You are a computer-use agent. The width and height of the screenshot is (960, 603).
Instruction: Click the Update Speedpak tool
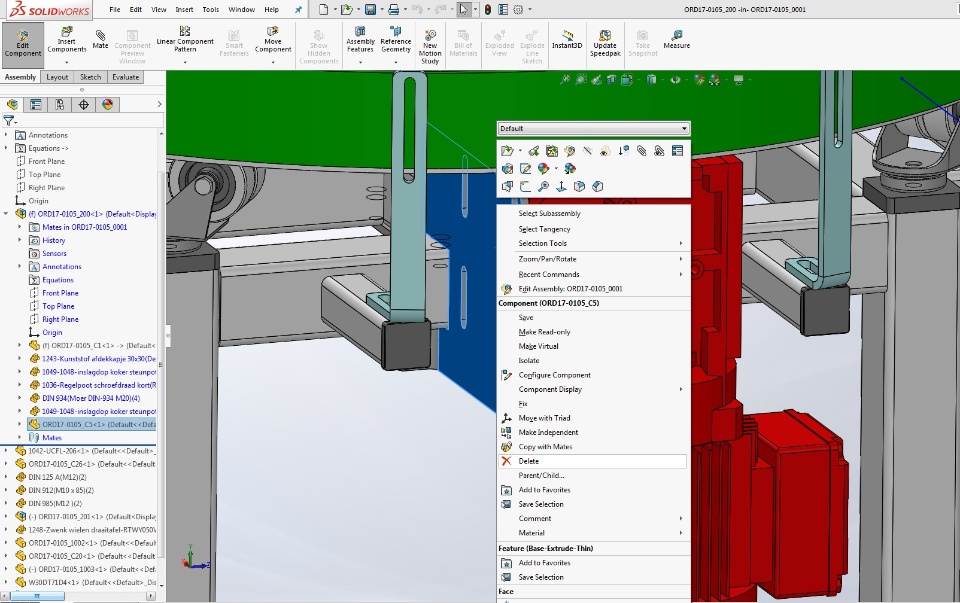(605, 43)
